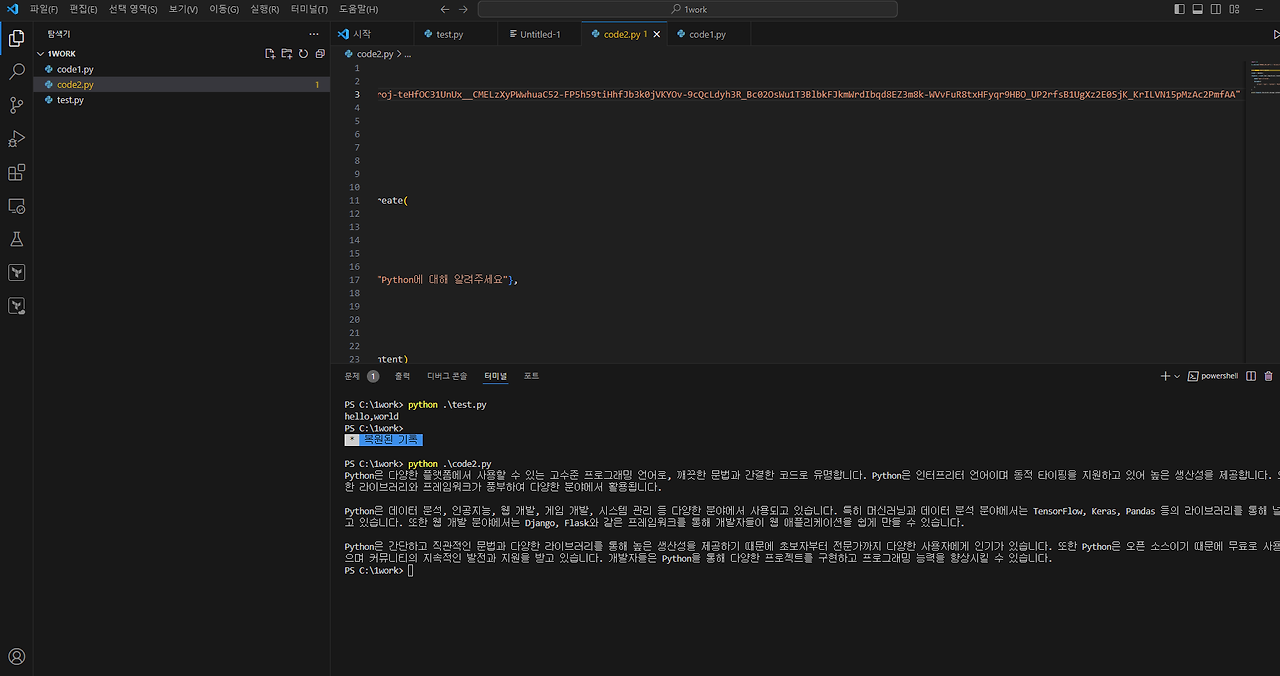Open the Explorer view in the activity bar
1280x676 pixels.
point(16,39)
